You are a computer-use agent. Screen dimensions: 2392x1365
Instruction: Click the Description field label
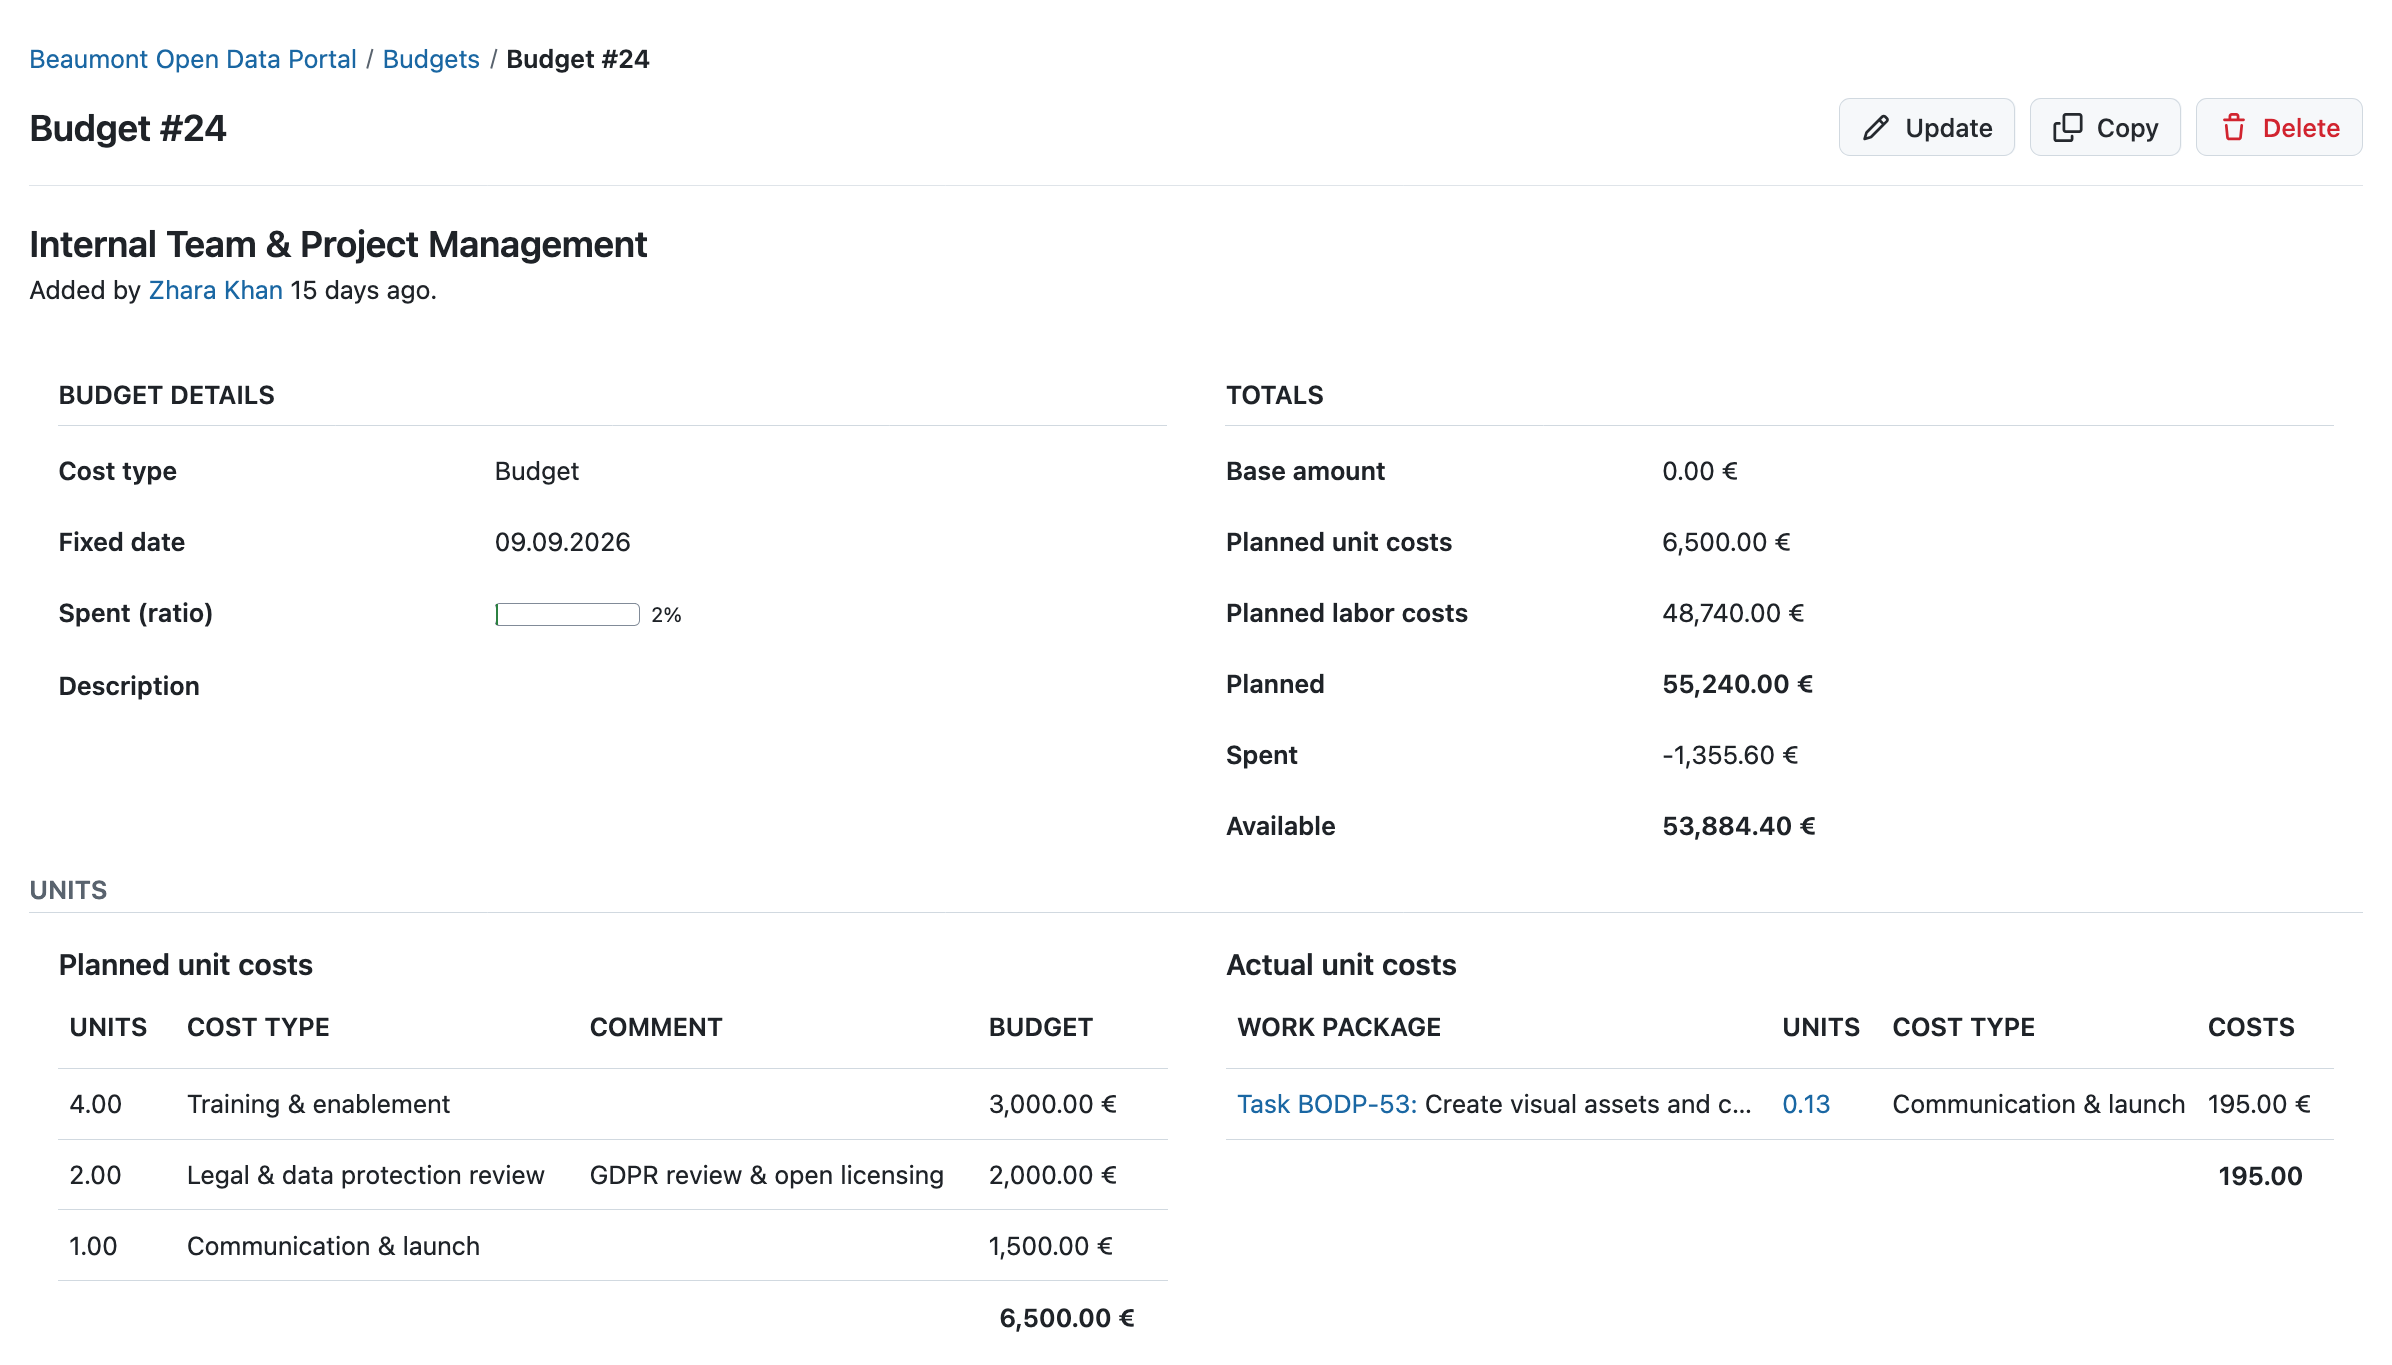tap(129, 686)
